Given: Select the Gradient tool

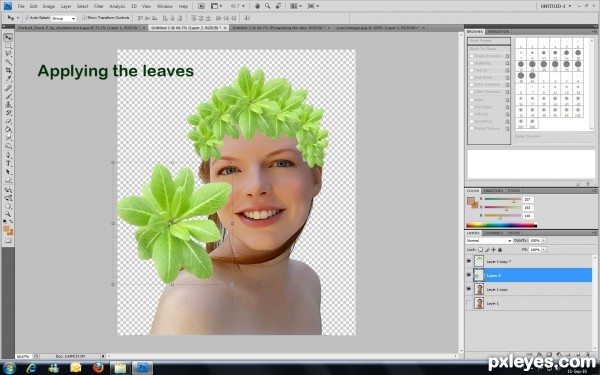Looking at the screenshot, I should coord(8,130).
